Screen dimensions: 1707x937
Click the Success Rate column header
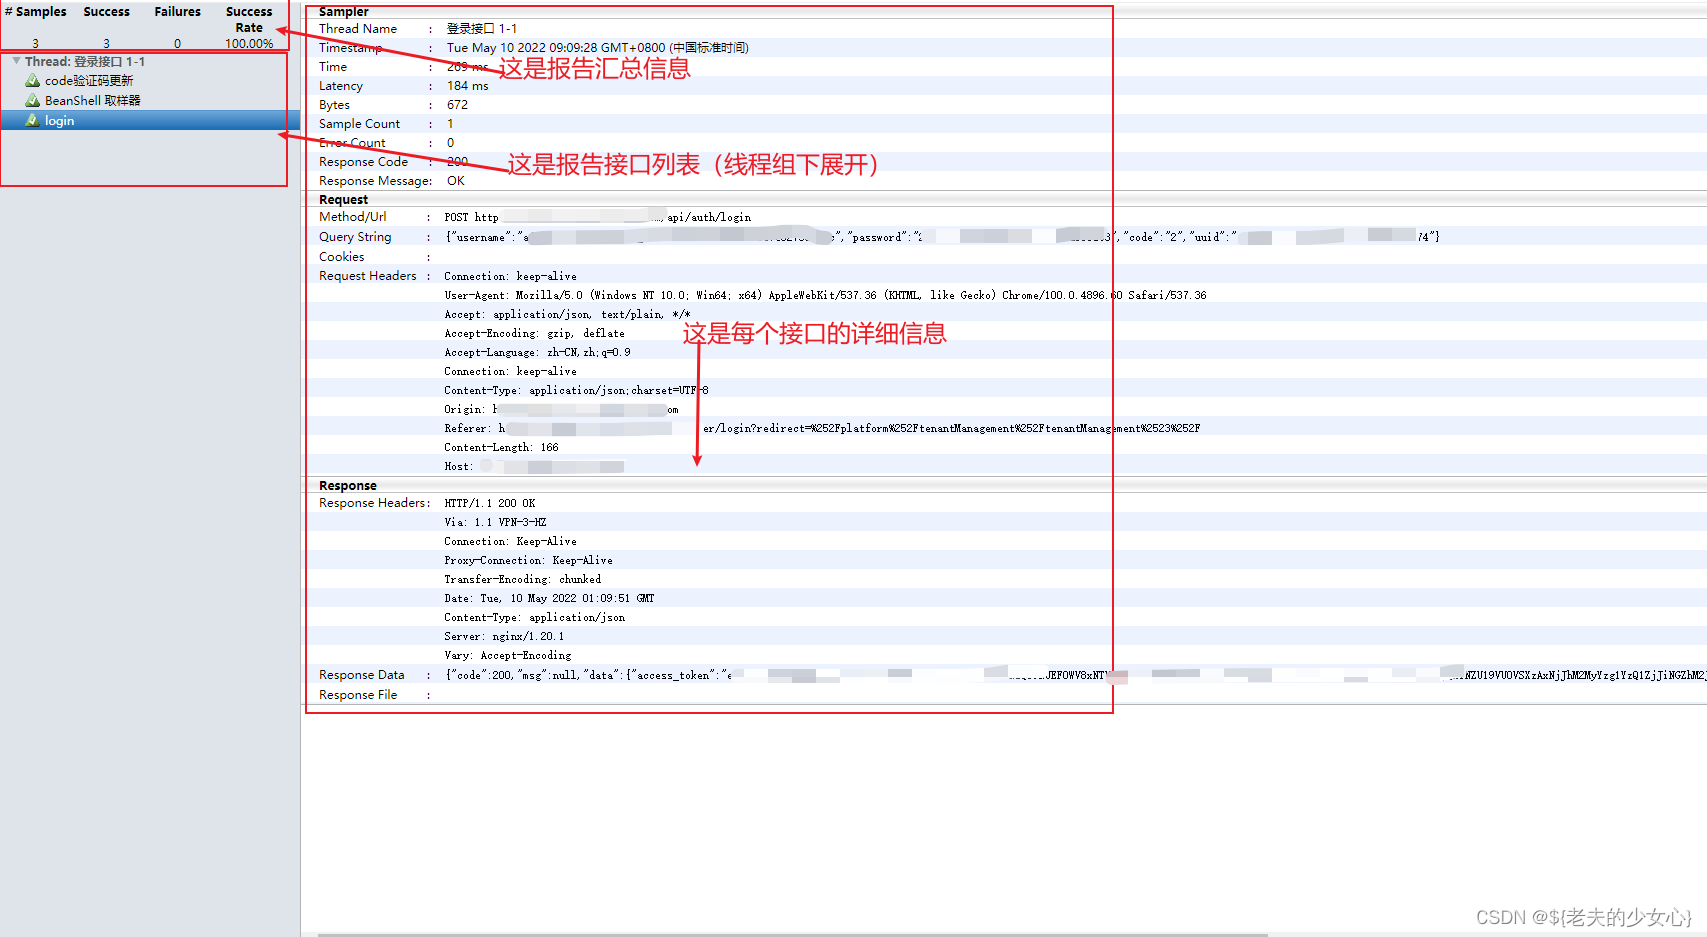click(x=249, y=19)
